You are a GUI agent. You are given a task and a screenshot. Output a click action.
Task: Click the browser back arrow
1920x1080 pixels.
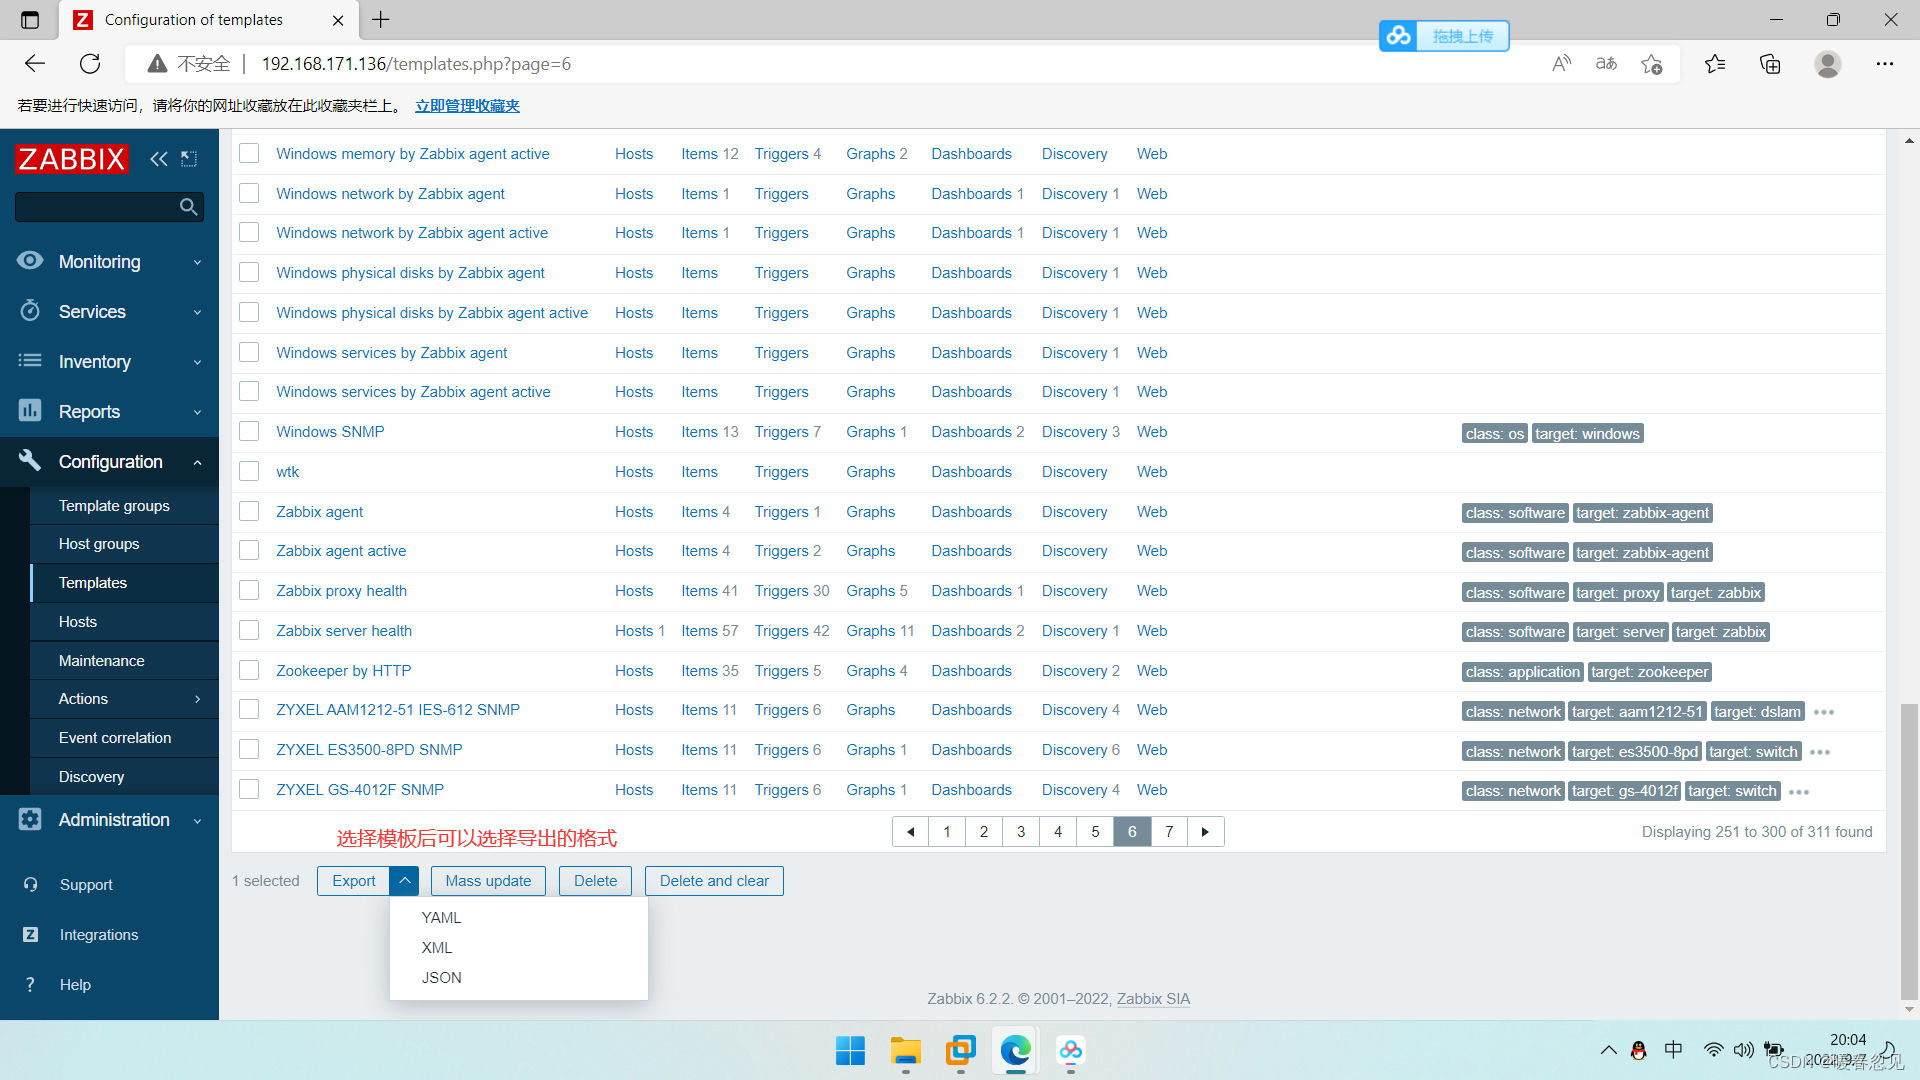click(35, 64)
